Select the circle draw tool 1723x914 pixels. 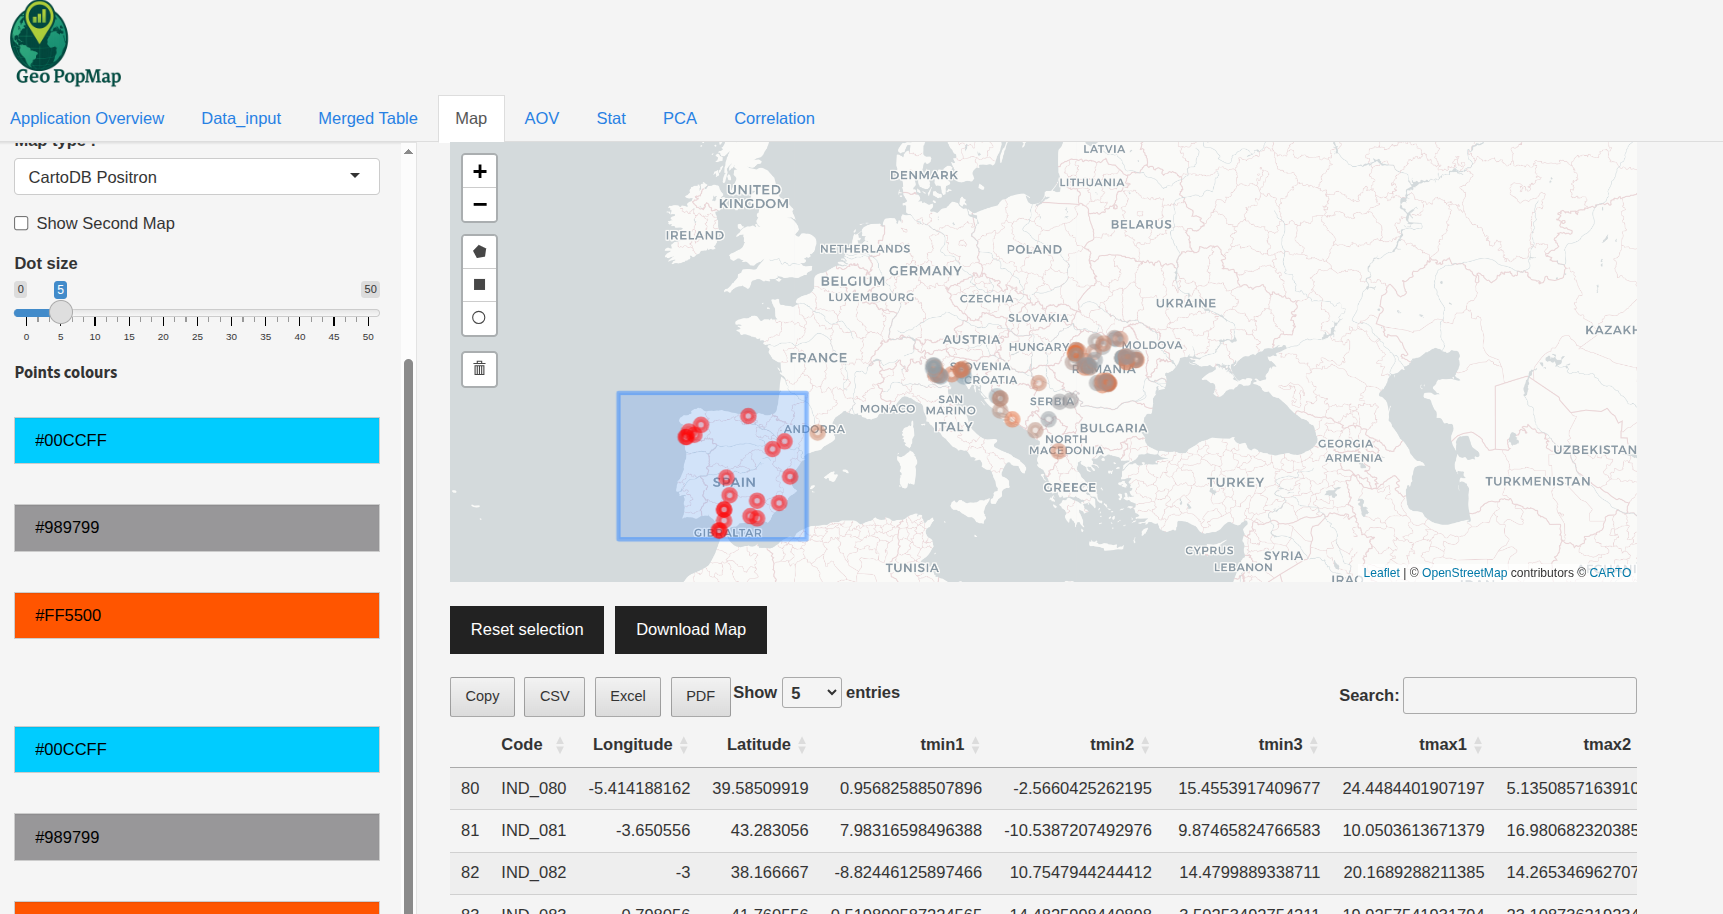click(479, 318)
